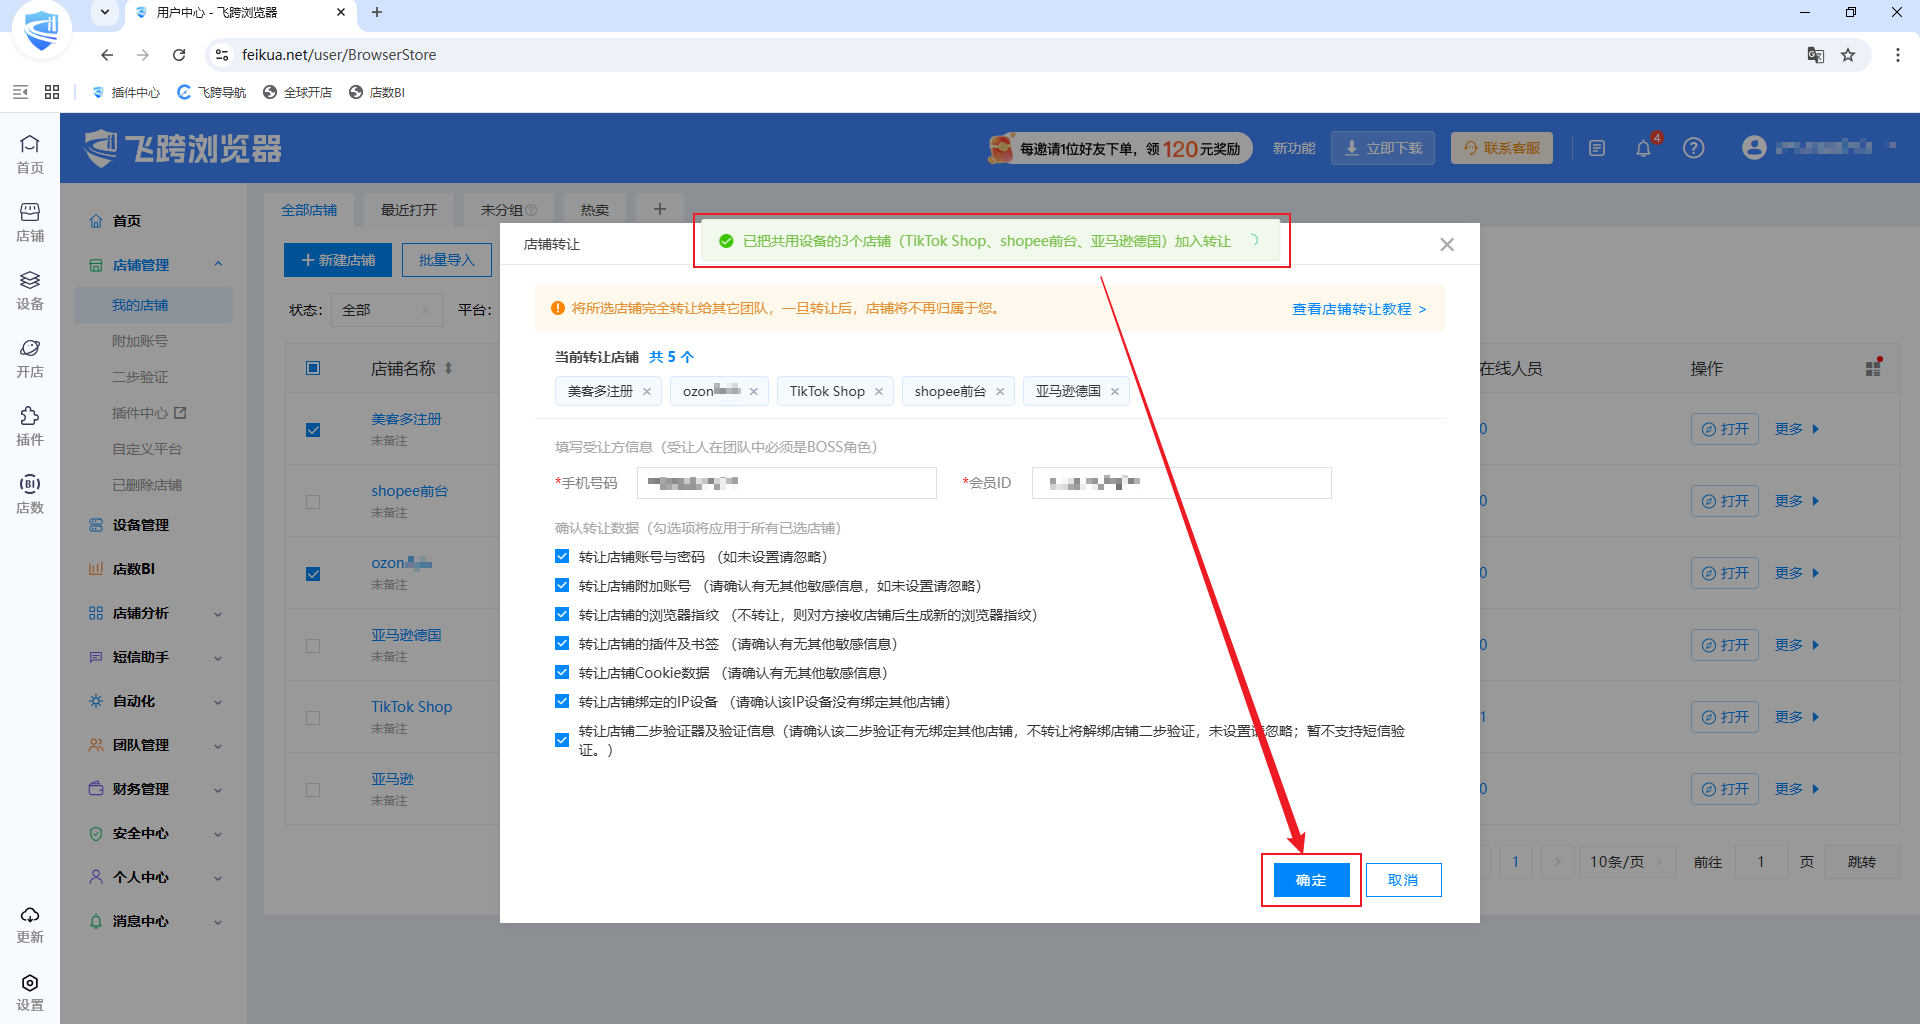Click the 手机号码 input field
This screenshot has width=1920, height=1024.
point(787,483)
